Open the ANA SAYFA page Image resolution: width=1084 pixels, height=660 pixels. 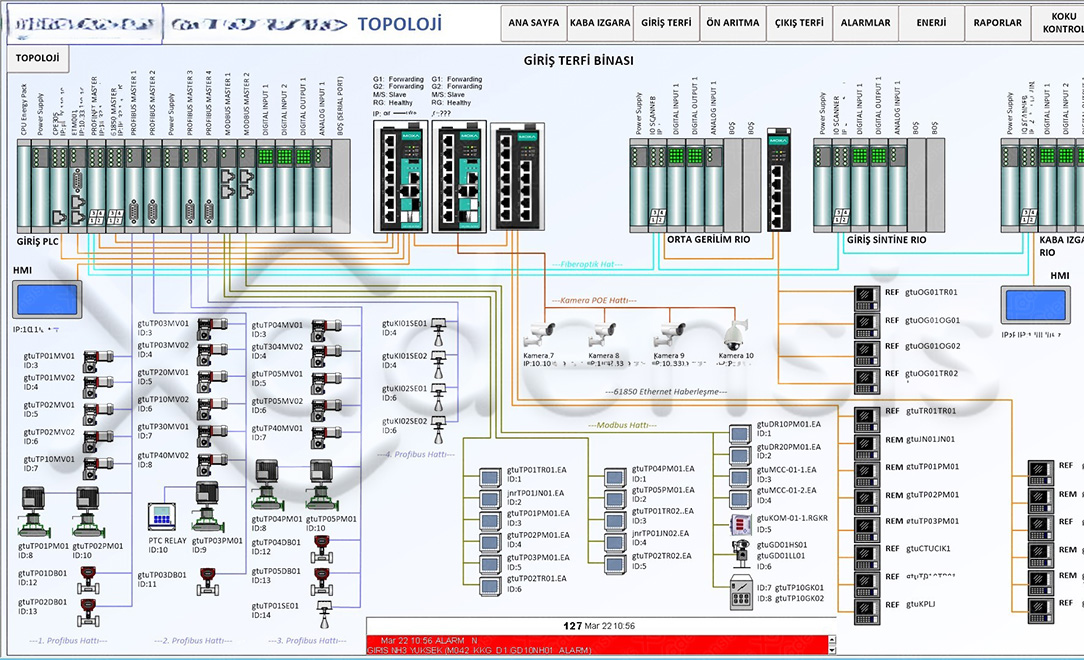(534, 23)
